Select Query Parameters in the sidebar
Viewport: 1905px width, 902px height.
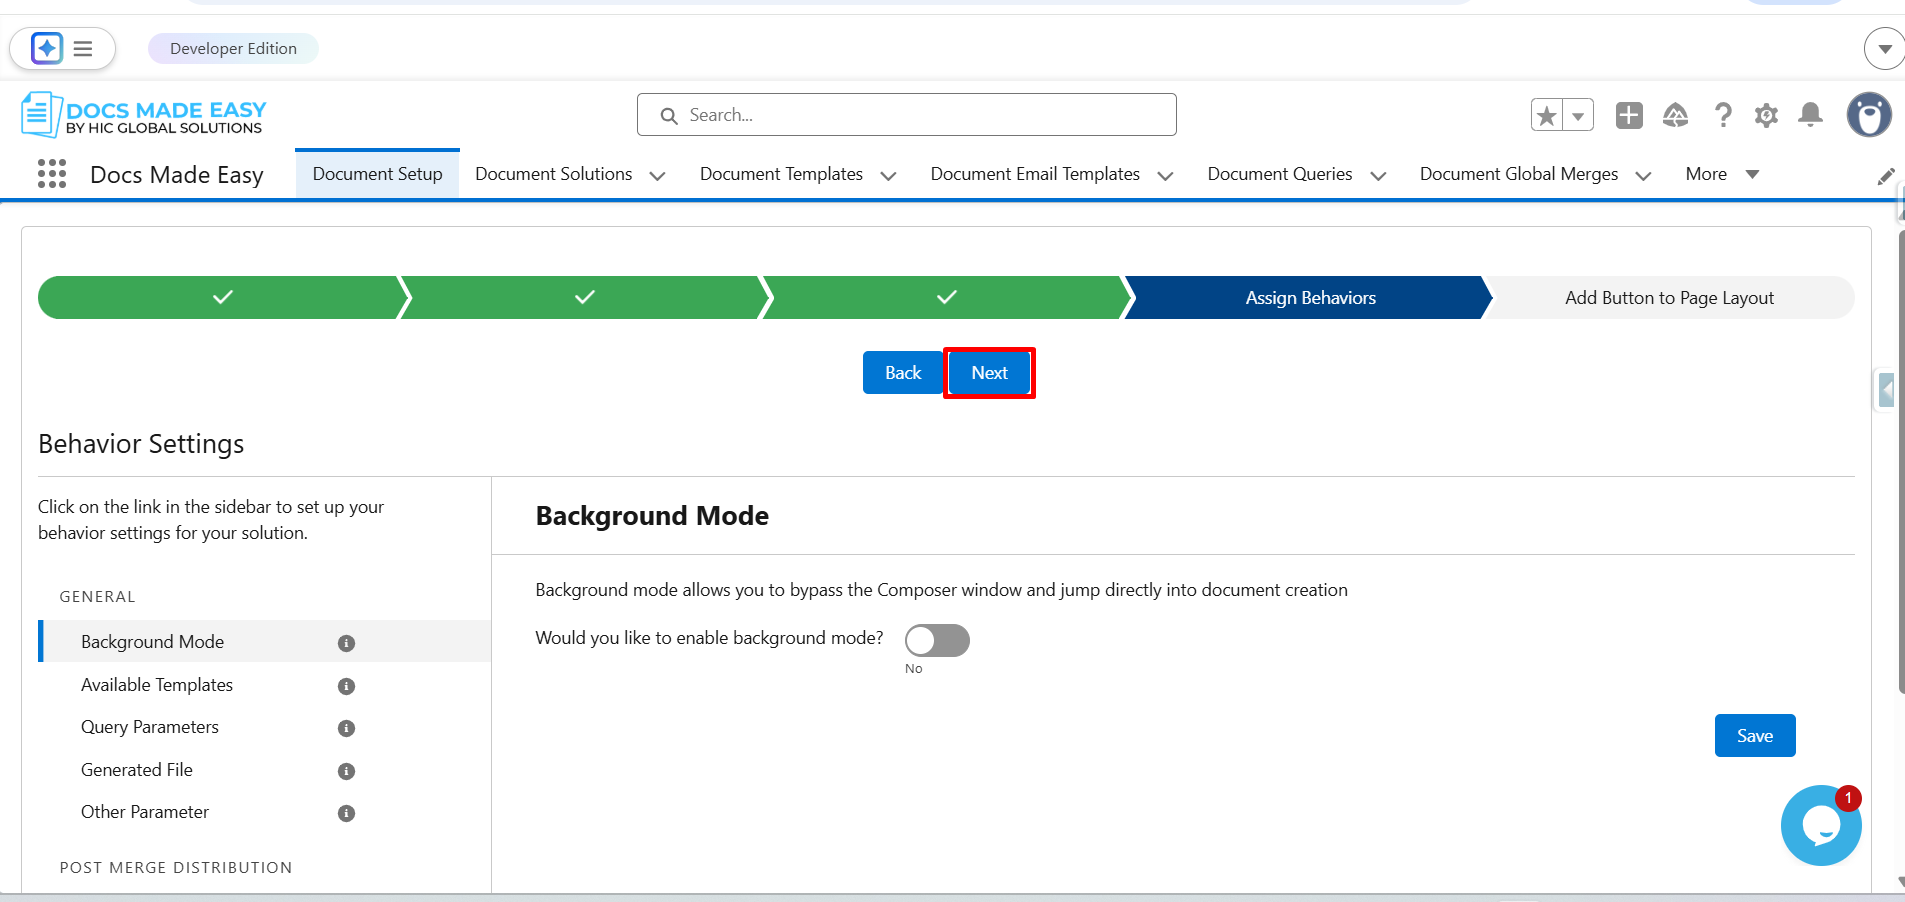pos(150,727)
